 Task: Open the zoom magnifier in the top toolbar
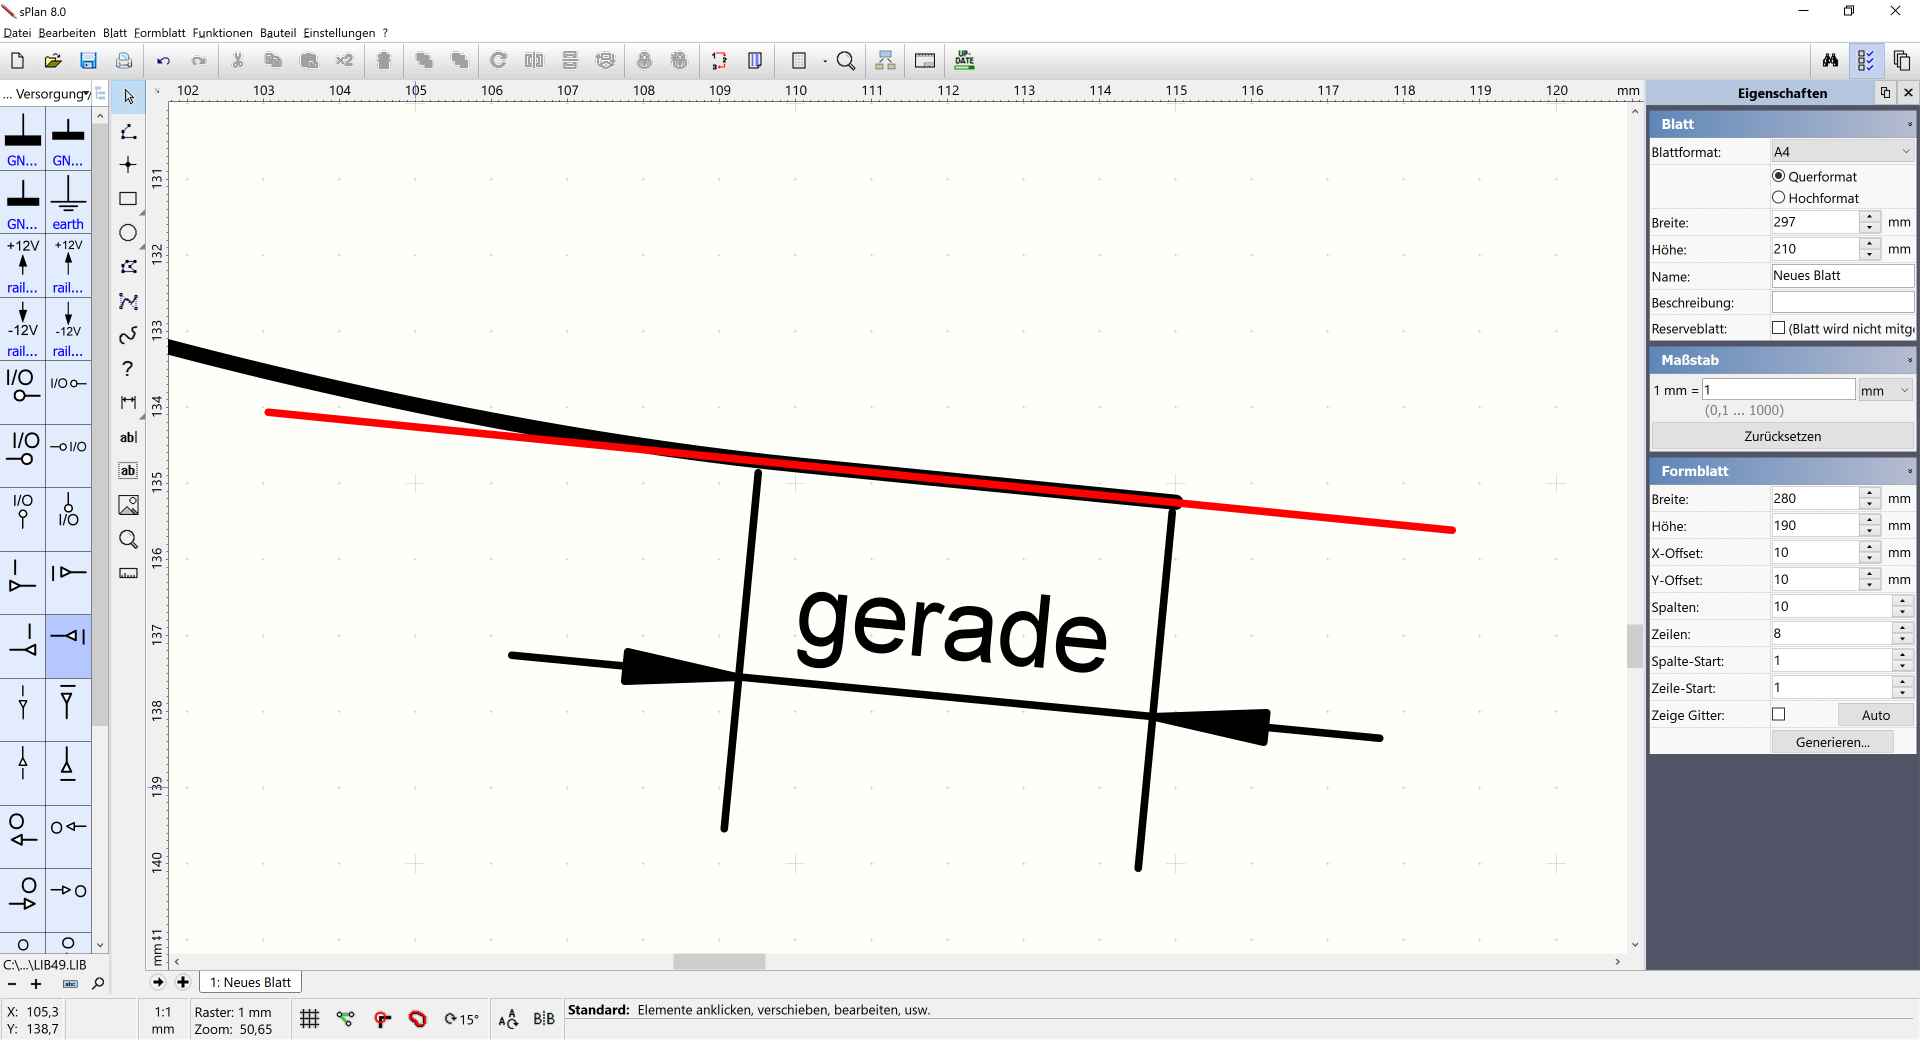(x=846, y=61)
